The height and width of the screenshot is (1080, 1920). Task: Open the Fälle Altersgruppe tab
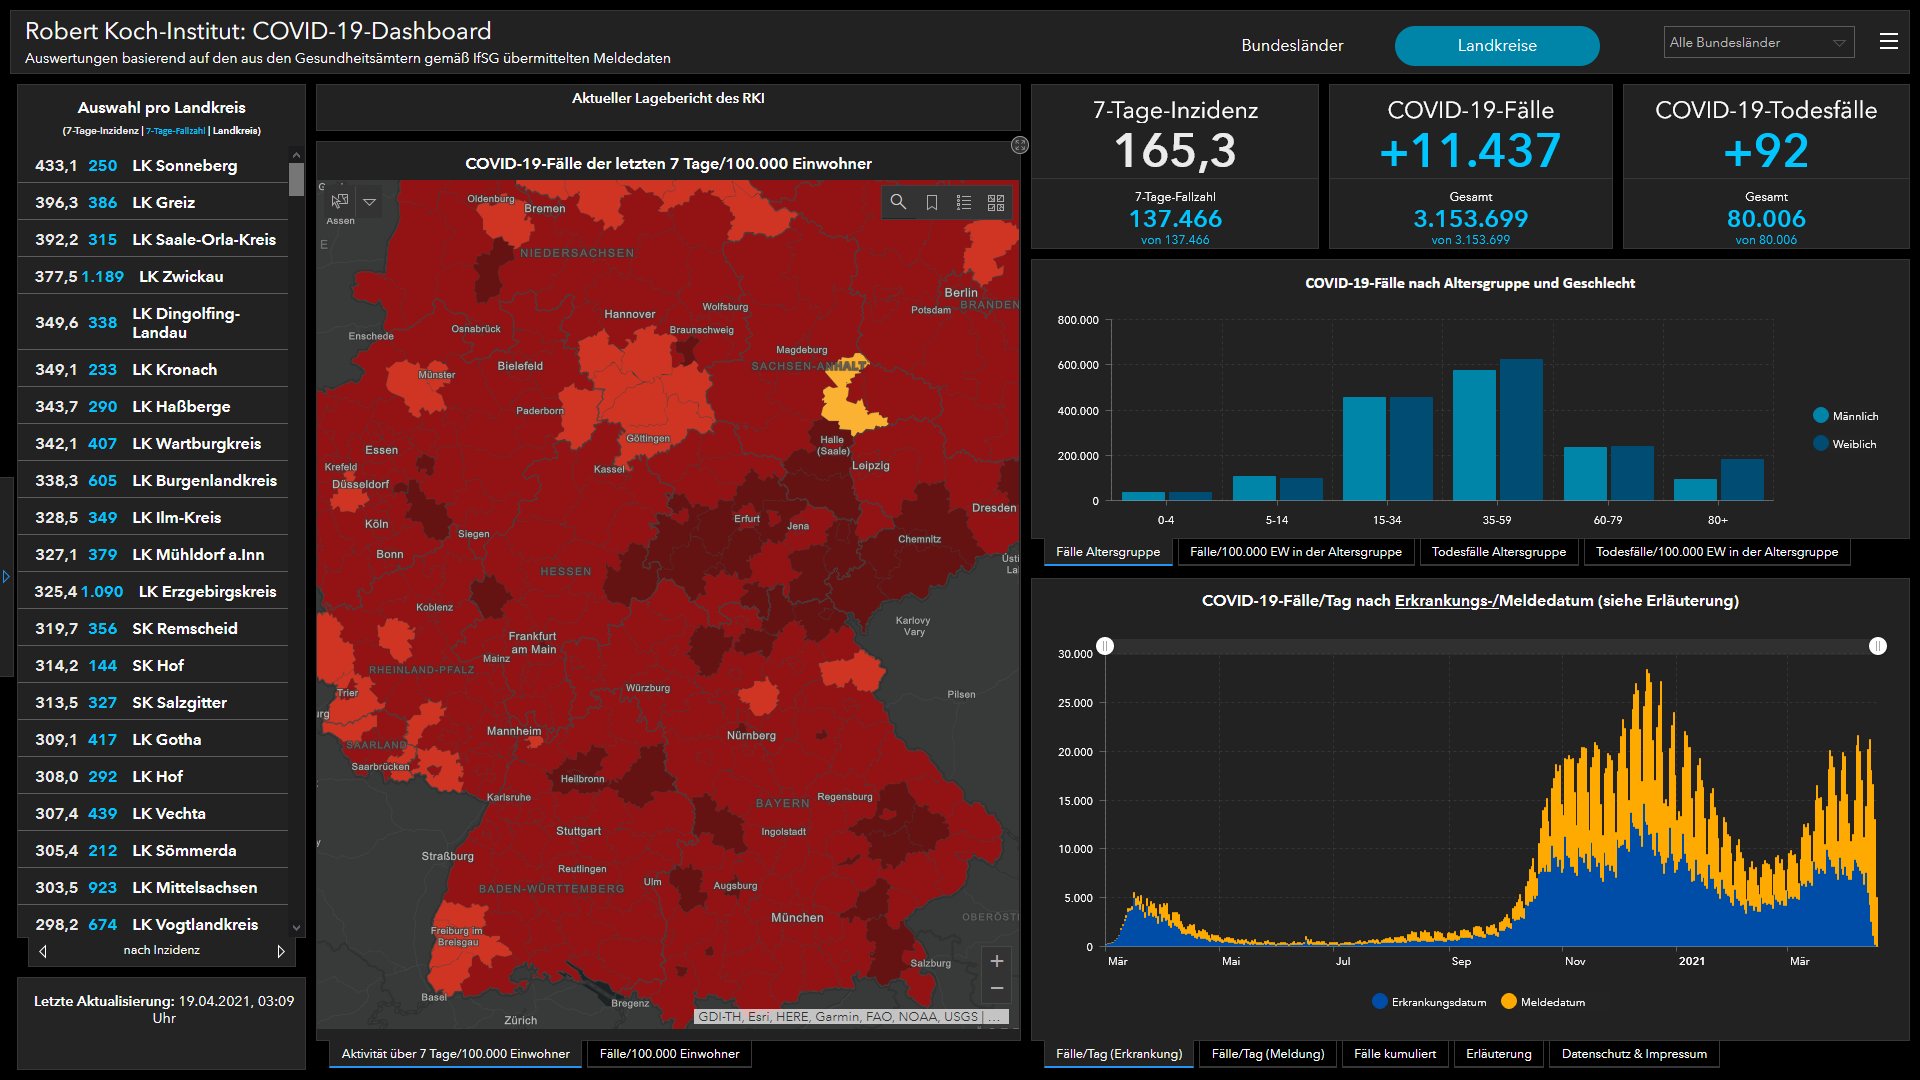pyautogui.click(x=1108, y=552)
